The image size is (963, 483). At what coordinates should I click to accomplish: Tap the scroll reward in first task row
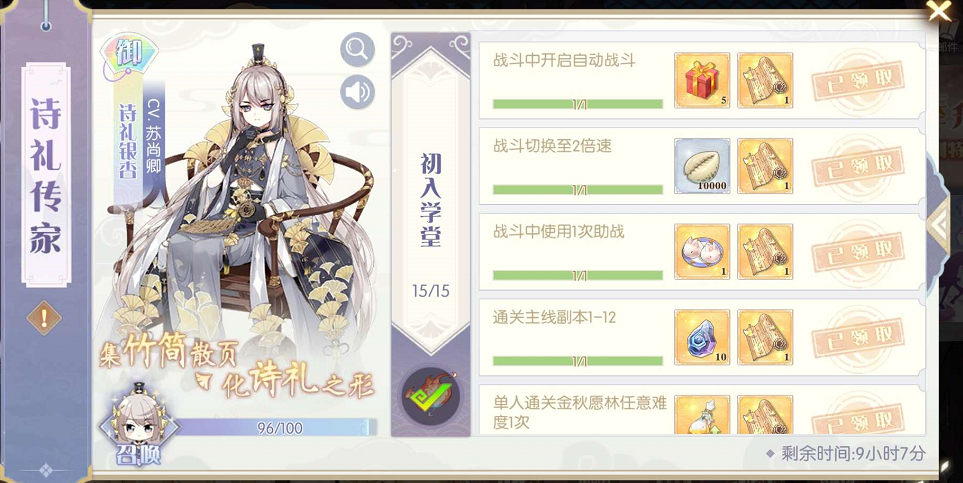click(x=765, y=80)
